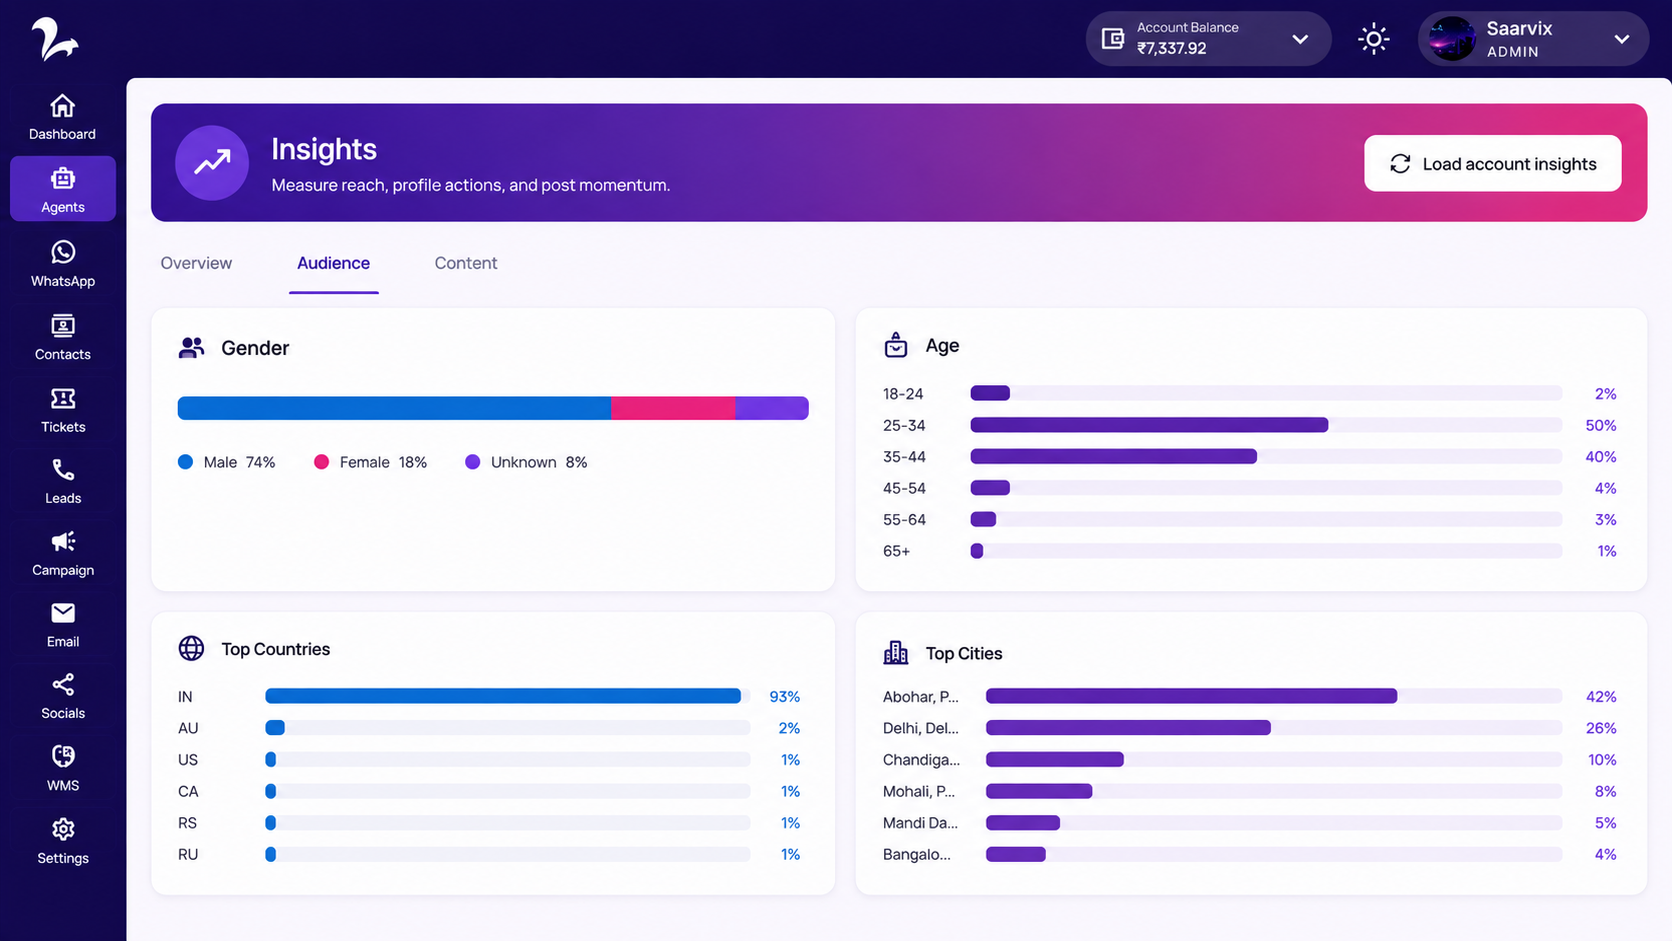Click the "45-54" age label

click(904, 488)
